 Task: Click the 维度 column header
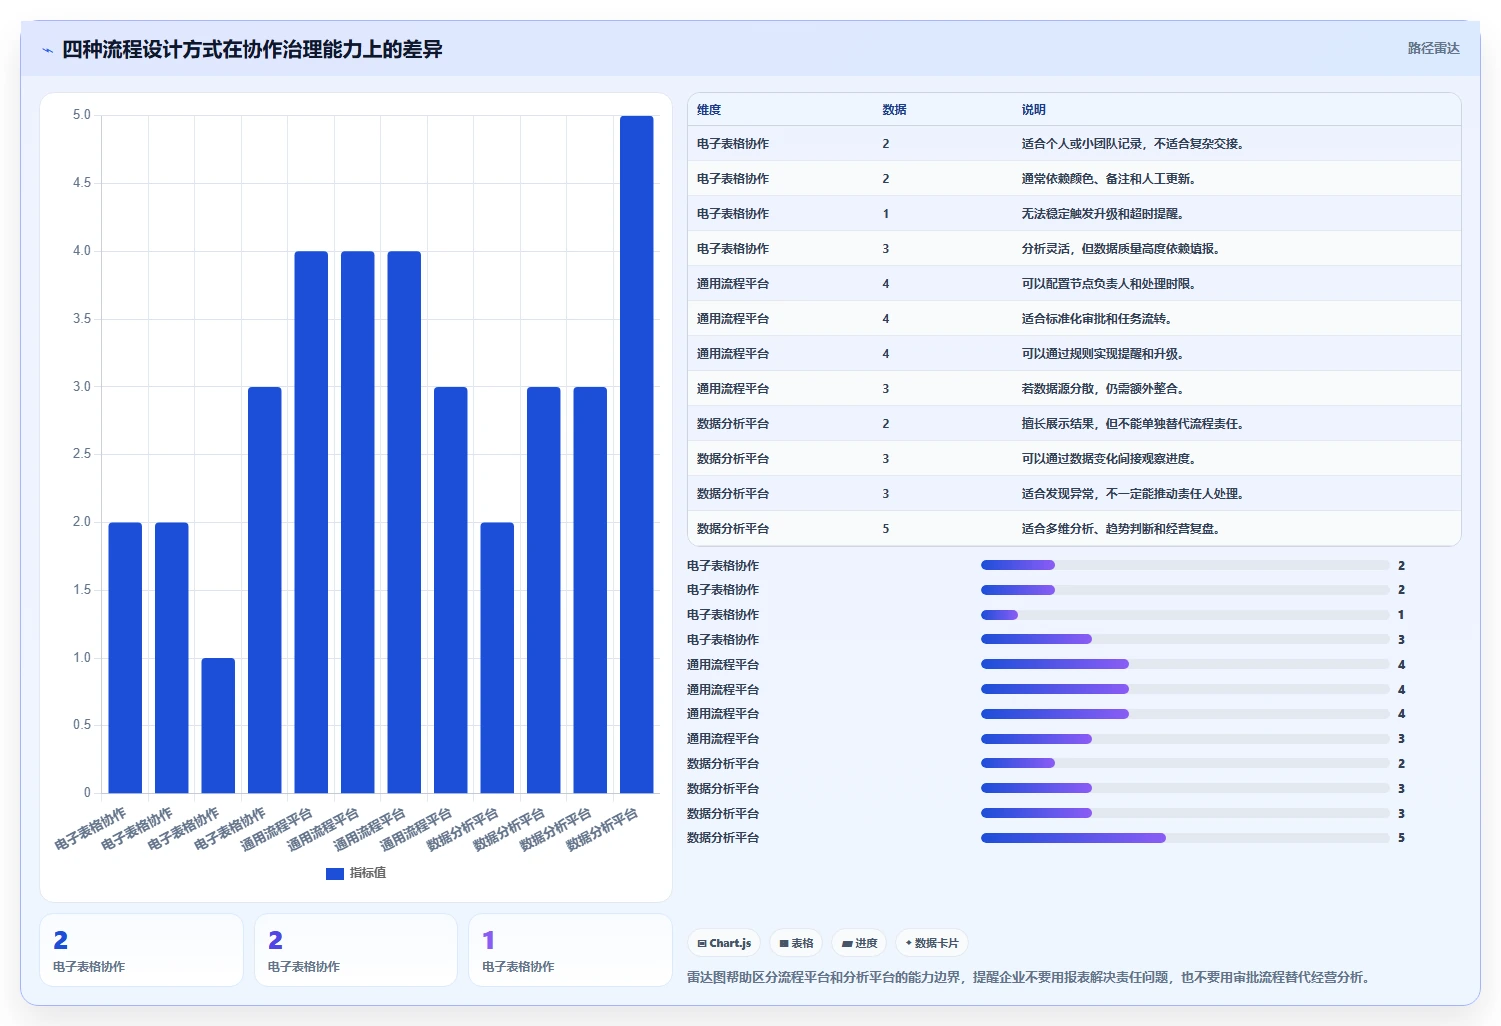709,110
